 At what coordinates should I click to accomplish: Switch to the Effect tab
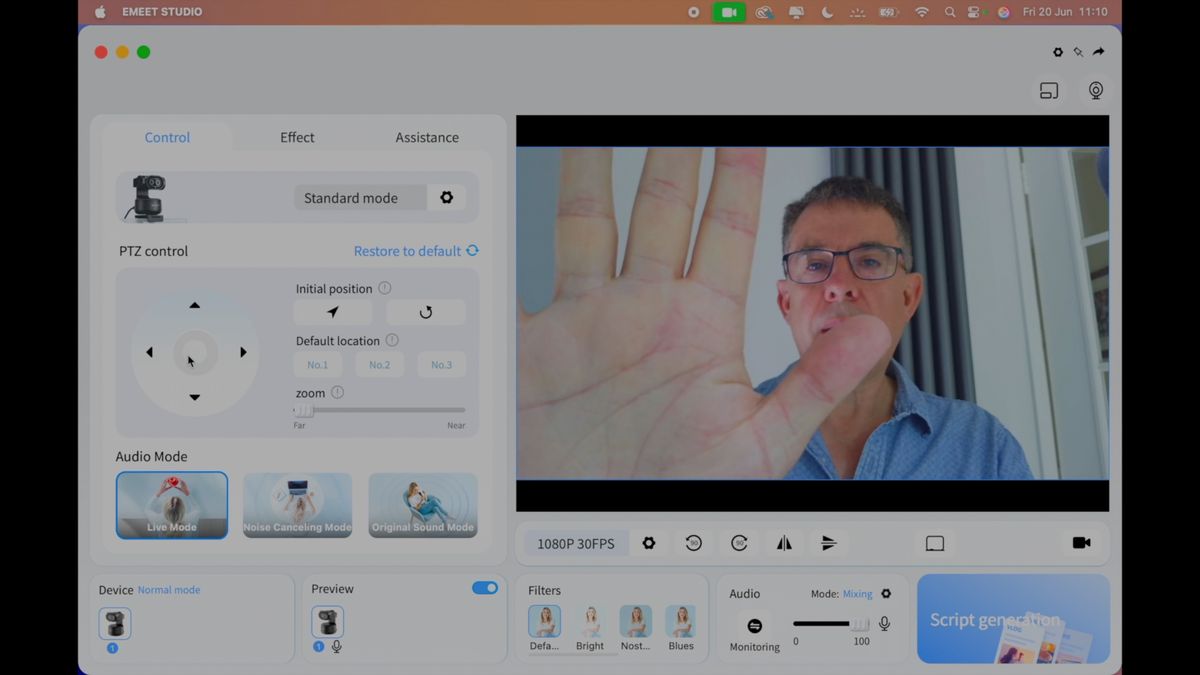(x=297, y=137)
